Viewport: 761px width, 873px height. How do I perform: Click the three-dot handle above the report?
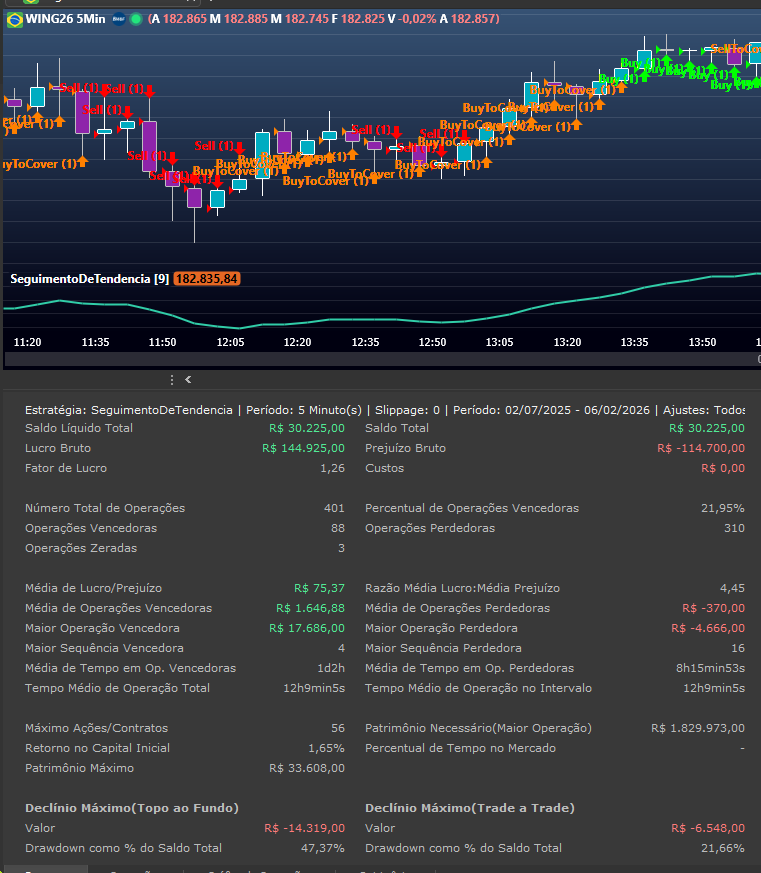point(172,380)
